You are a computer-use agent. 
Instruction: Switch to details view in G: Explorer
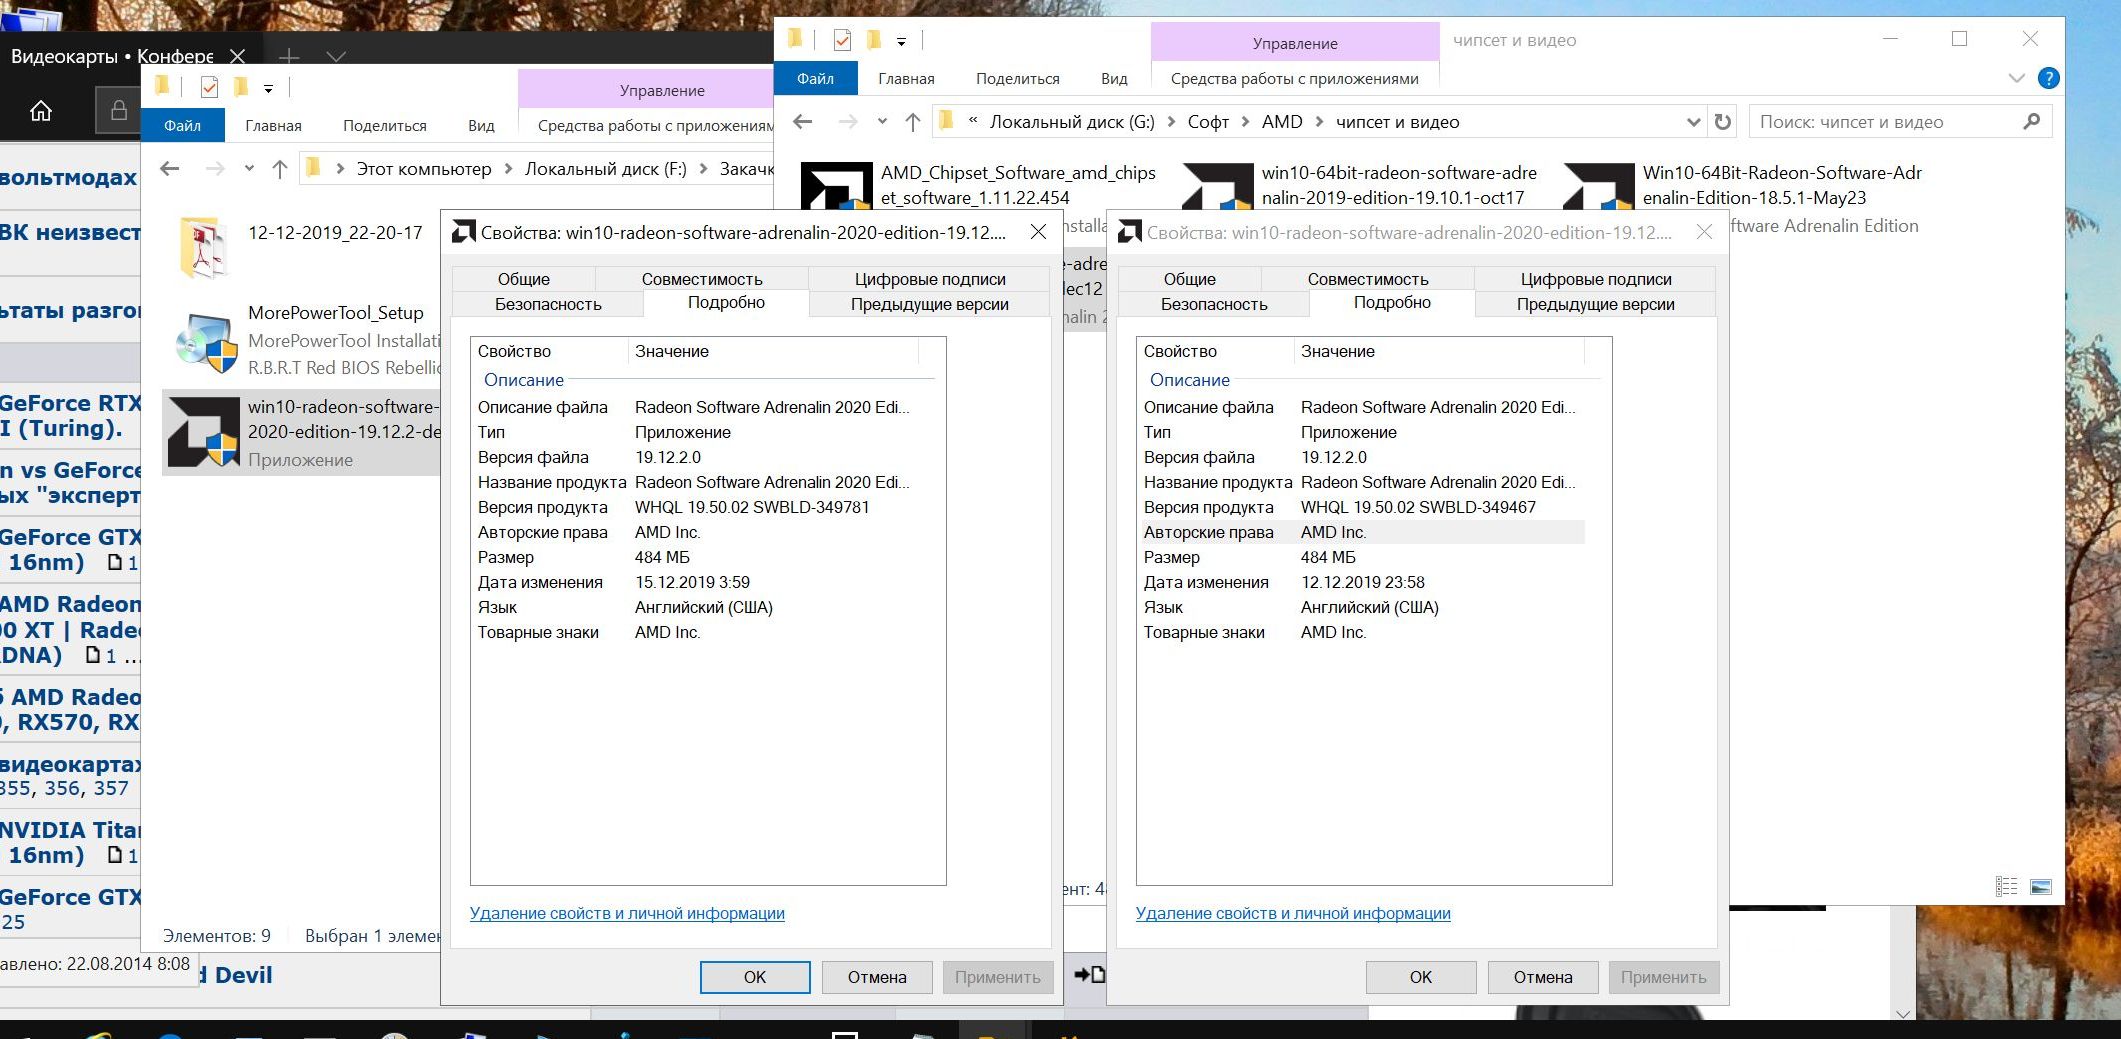point(2006,887)
